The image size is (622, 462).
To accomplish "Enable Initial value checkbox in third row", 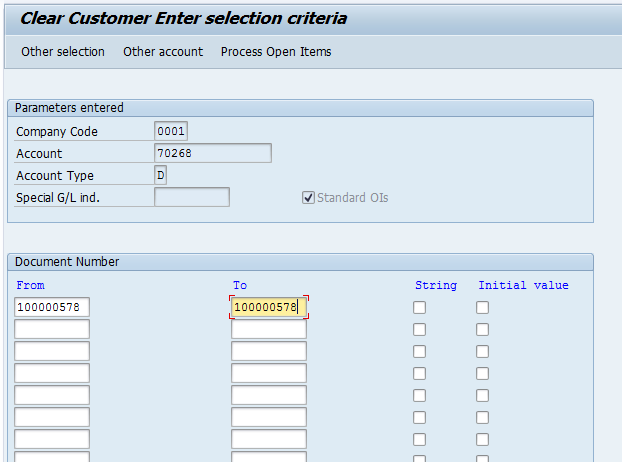I will (x=482, y=351).
